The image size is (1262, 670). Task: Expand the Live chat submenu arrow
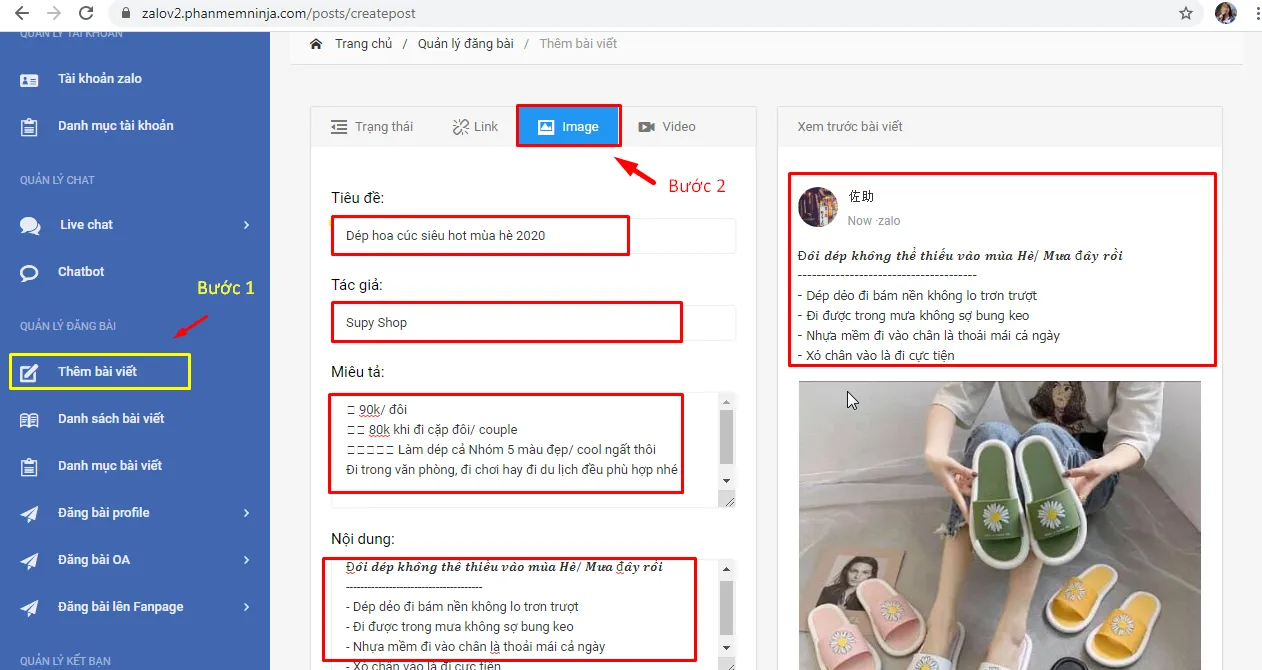(246, 225)
